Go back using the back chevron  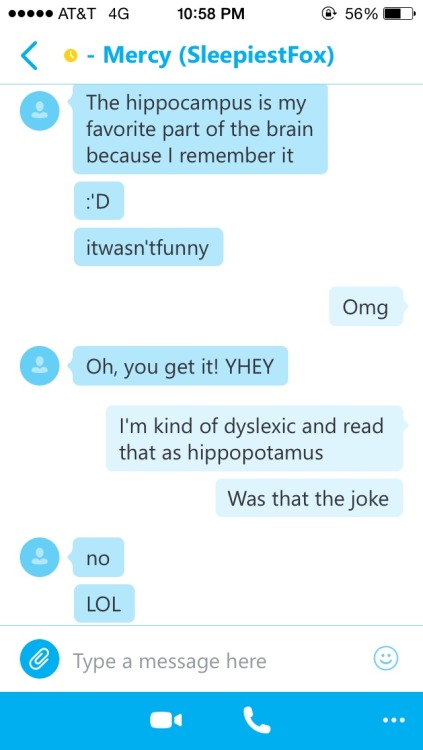point(29,55)
